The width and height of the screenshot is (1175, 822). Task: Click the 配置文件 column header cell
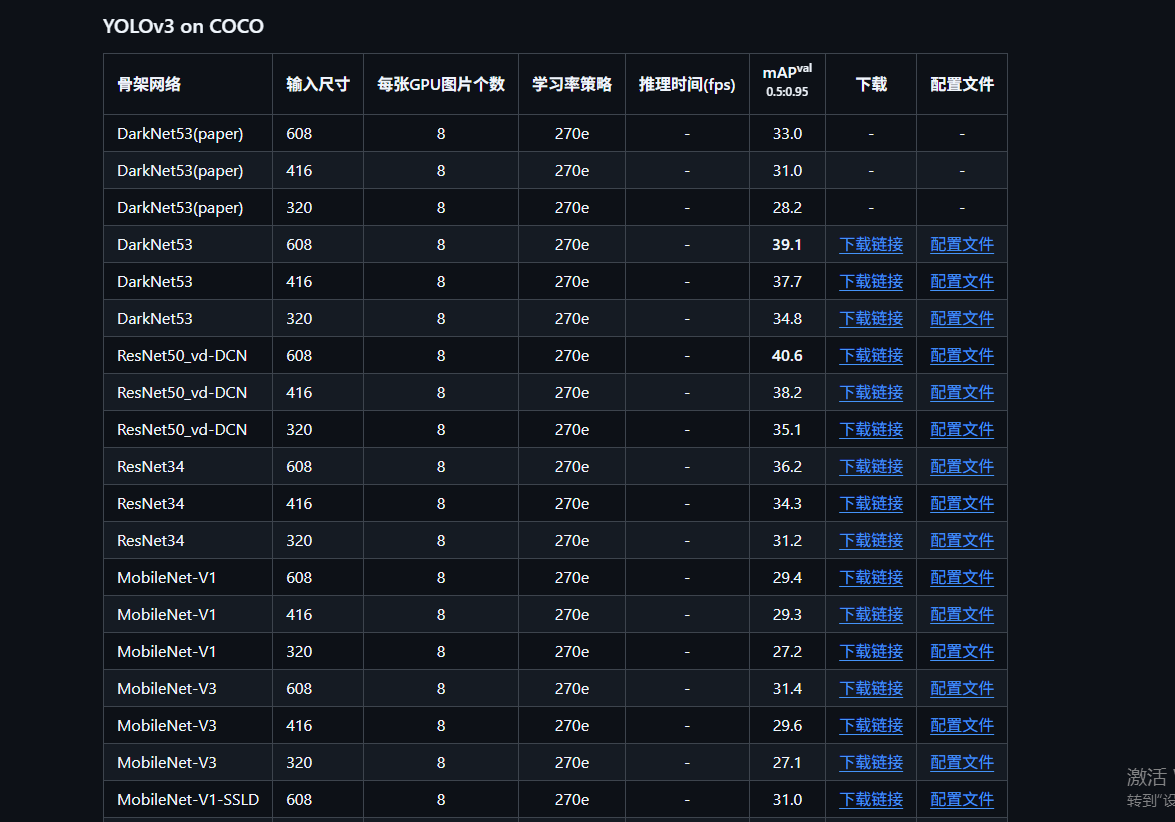961,84
